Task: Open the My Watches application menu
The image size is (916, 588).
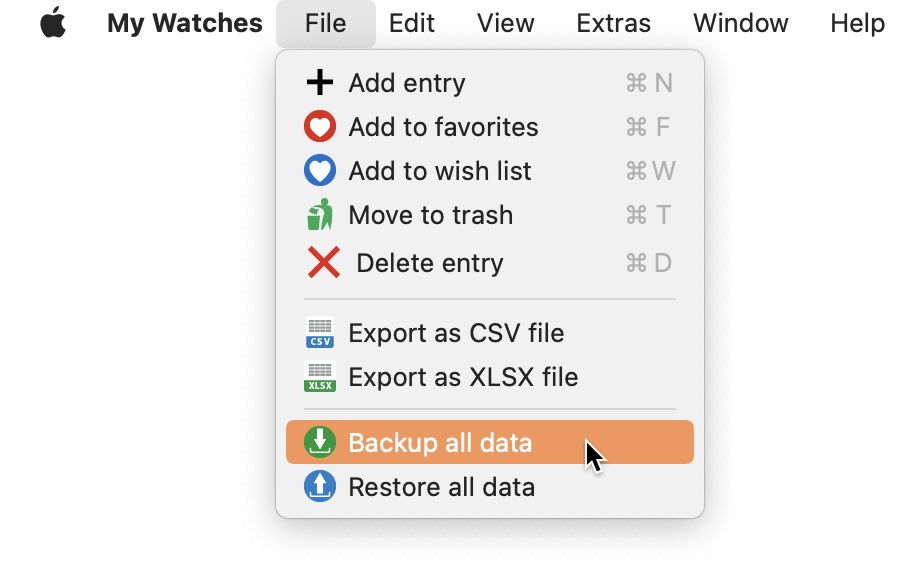Action: click(x=185, y=23)
